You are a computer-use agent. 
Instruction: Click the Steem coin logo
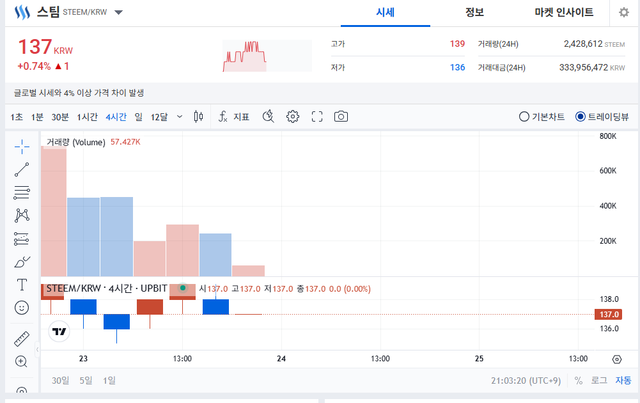pos(22,12)
